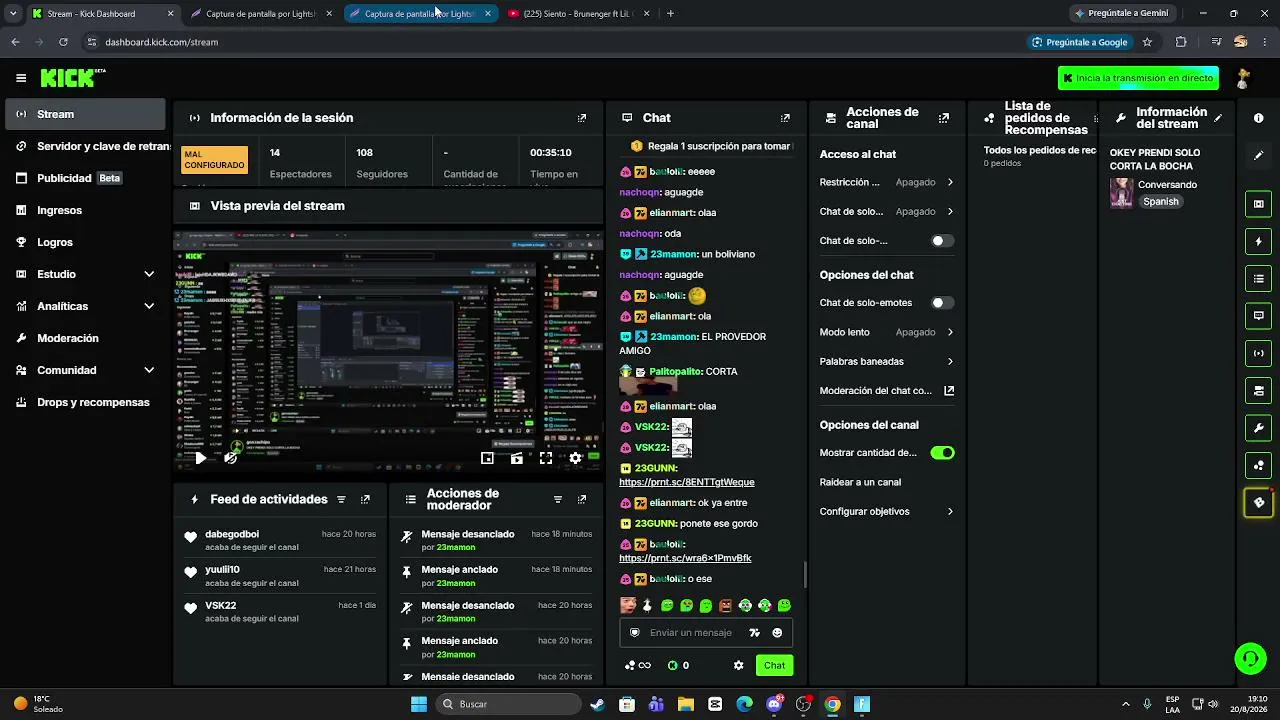Click the highlighted tag widget icon in right toolbar
Viewport: 1280px width, 720px height.
click(1258, 503)
